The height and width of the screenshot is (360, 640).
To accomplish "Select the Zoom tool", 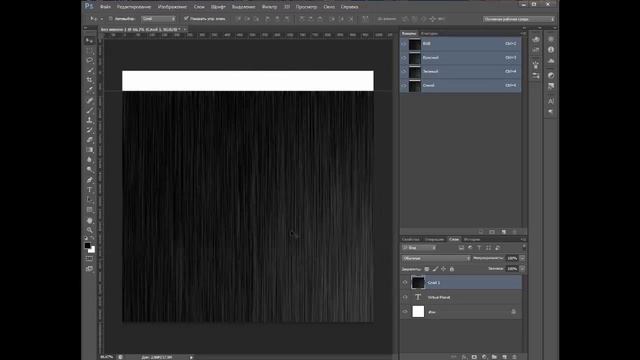I will (89, 230).
